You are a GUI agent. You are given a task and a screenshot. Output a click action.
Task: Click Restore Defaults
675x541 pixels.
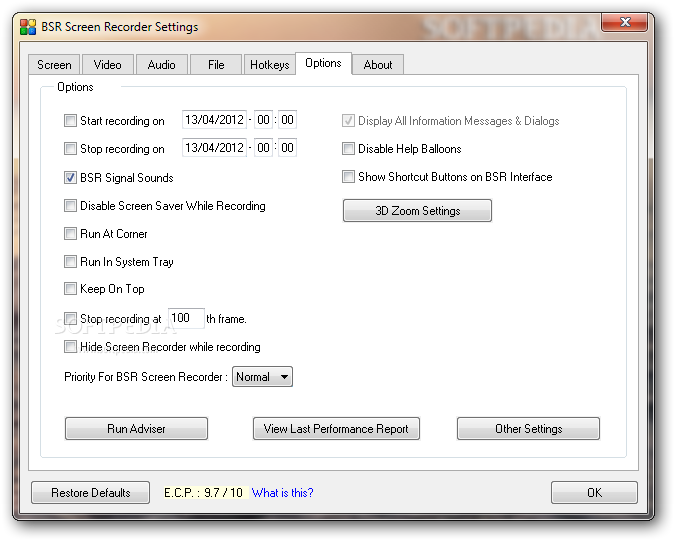tap(90, 492)
